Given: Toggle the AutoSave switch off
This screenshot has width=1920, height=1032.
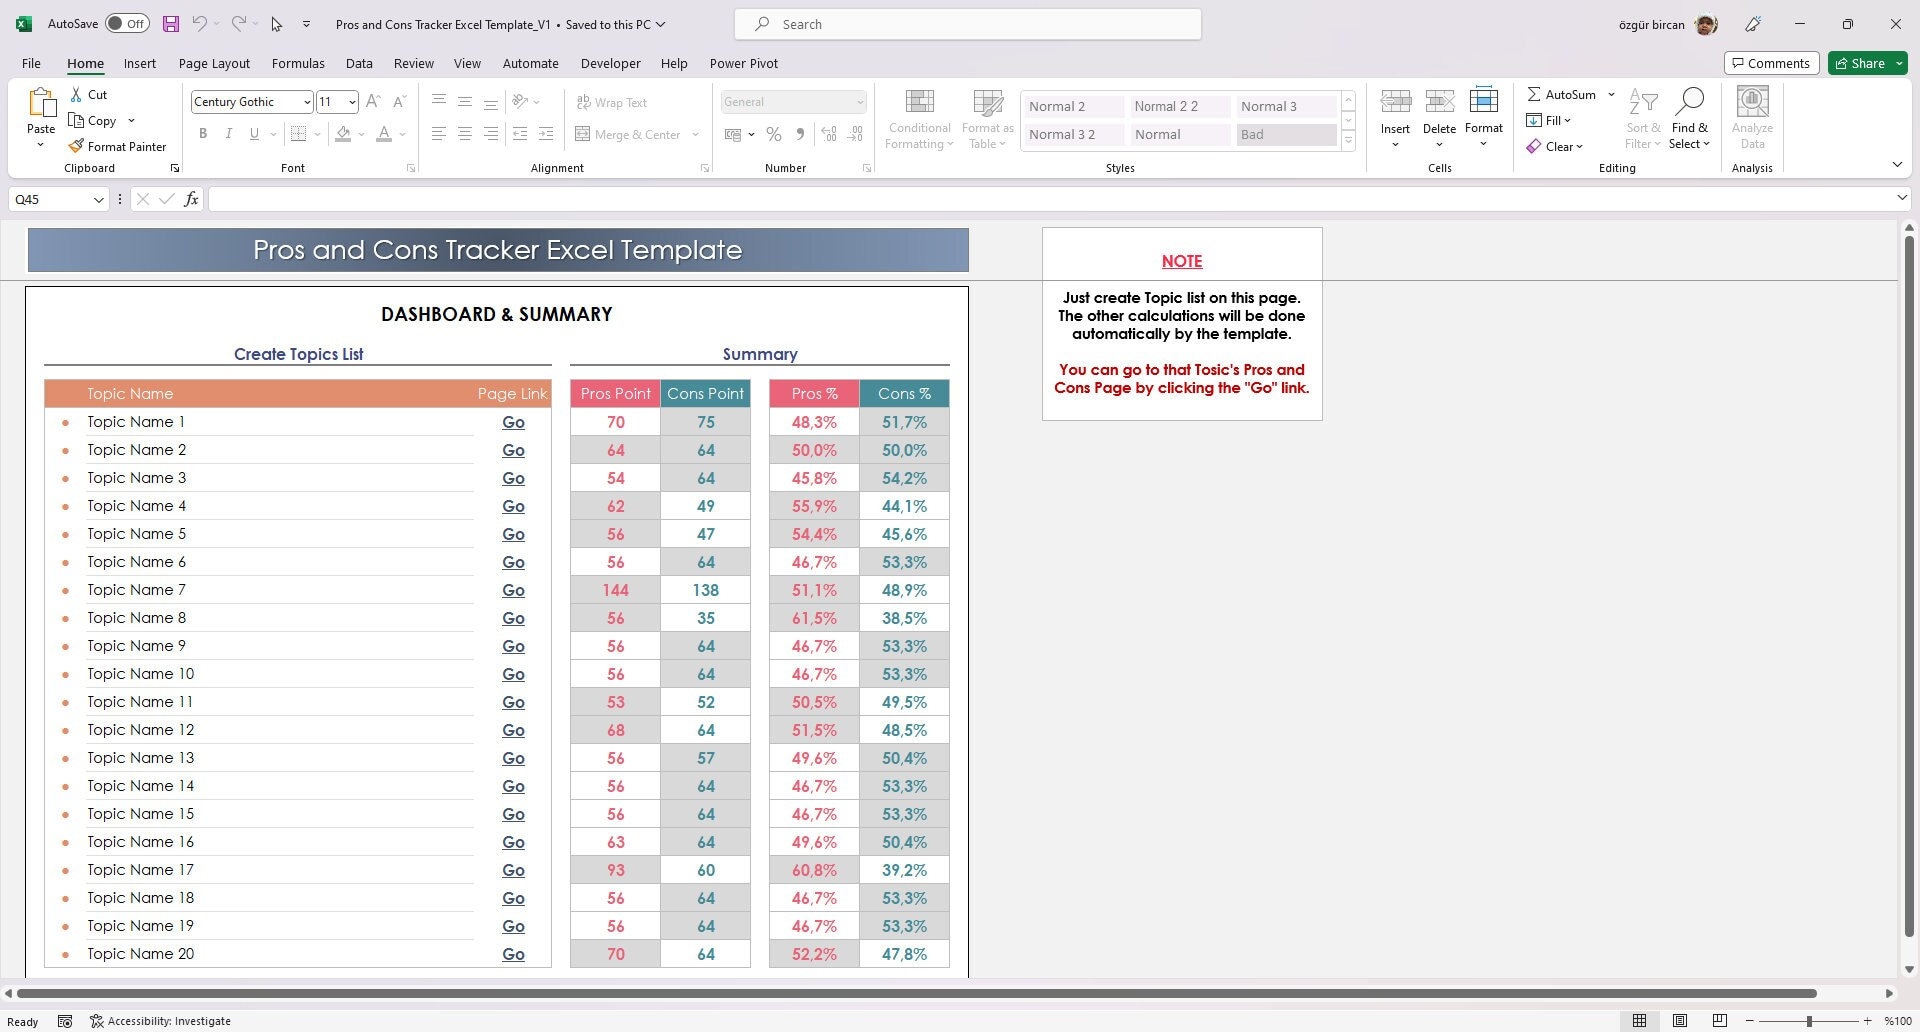Looking at the screenshot, I should tap(126, 22).
